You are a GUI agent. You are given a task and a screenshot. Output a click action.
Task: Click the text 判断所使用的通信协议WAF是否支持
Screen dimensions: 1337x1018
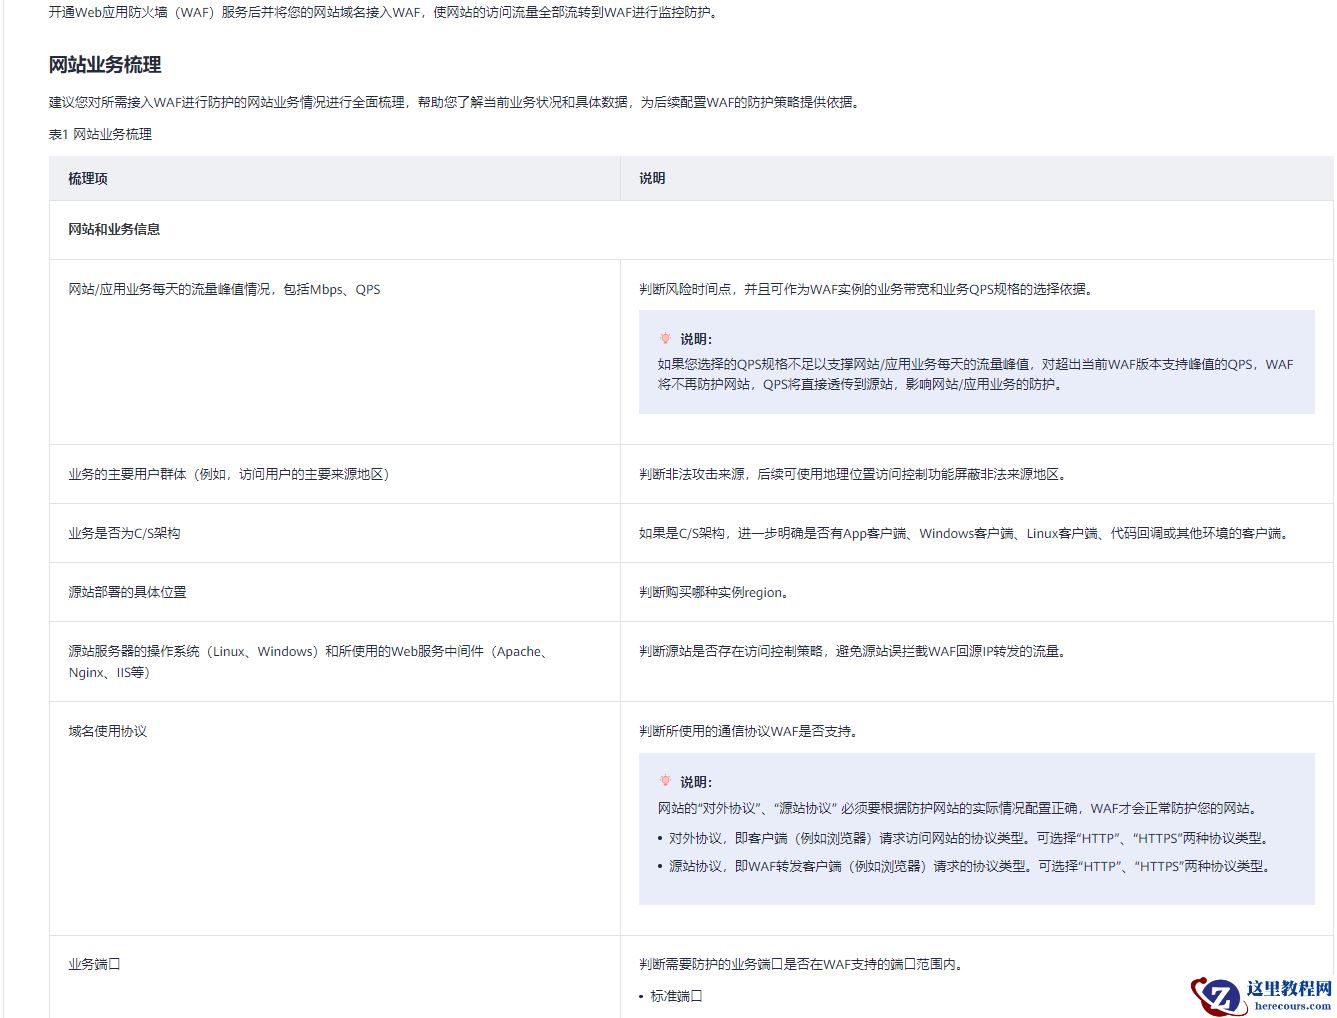tap(750, 731)
